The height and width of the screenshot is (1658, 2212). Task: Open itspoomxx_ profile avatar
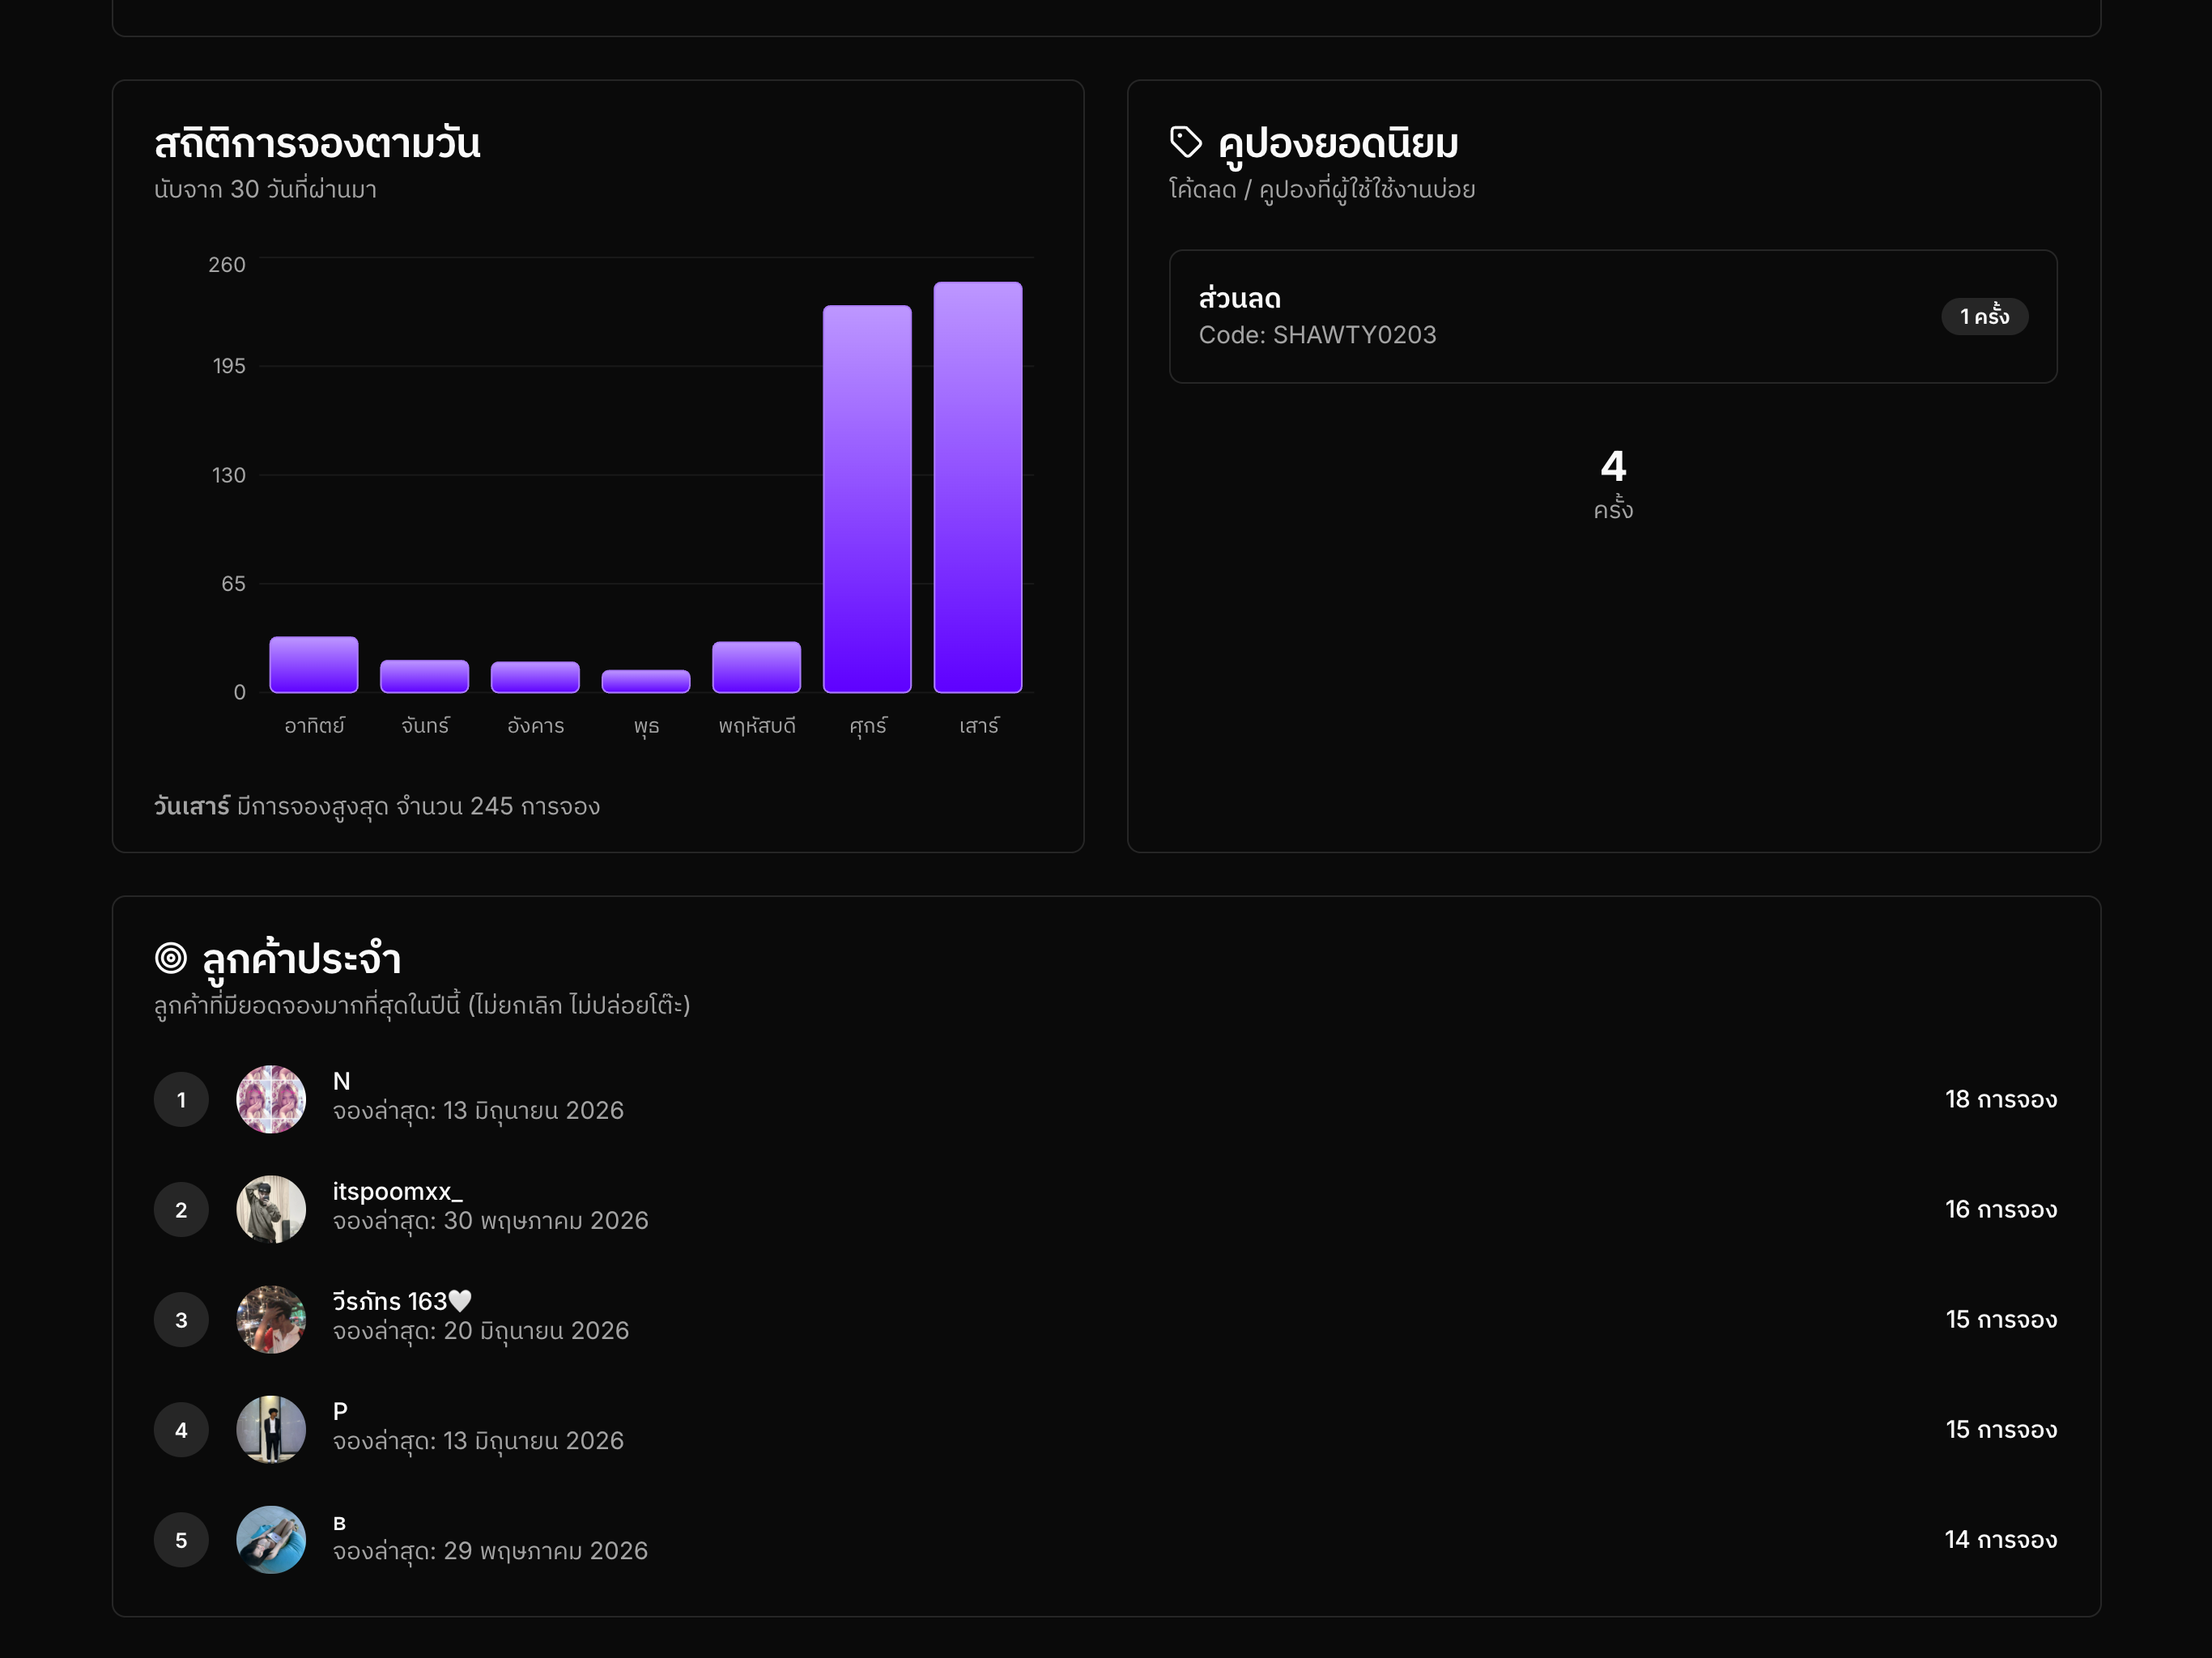coord(271,1209)
